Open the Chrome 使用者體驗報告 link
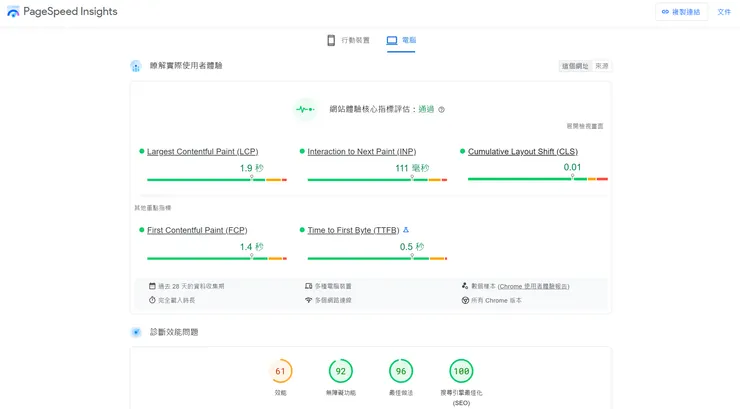The image size is (740, 409). (x=533, y=286)
